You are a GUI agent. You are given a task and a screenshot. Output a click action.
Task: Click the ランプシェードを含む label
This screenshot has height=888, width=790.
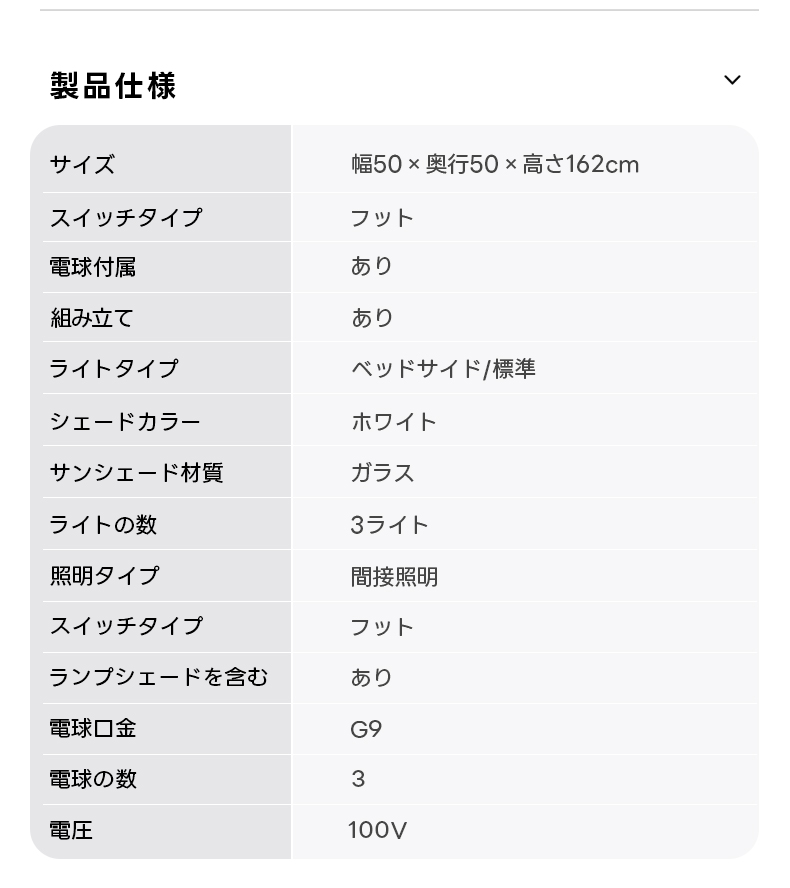click(x=159, y=677)
